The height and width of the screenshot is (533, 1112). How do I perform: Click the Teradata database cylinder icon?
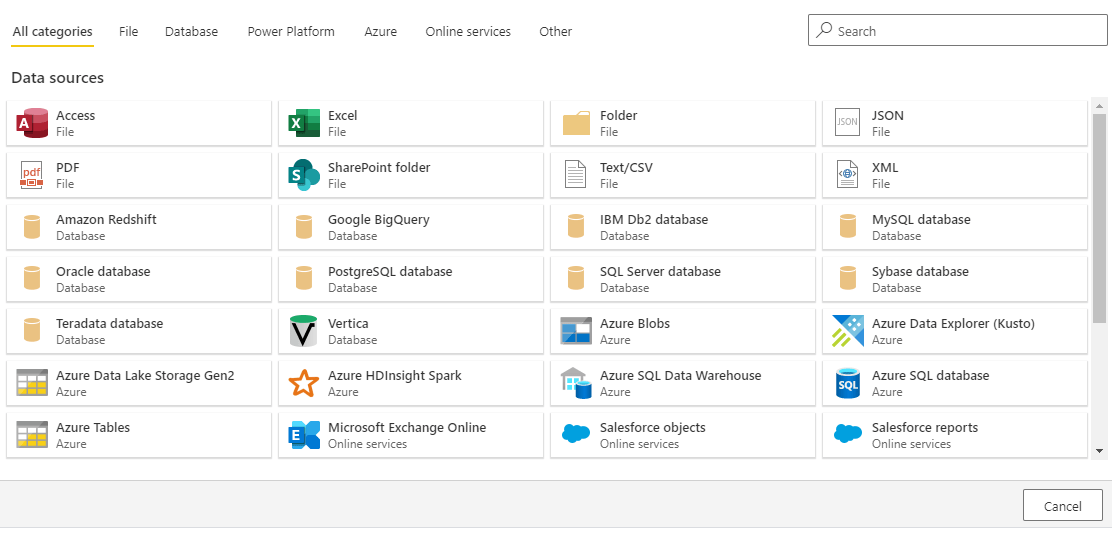pyautogui.click(x=32, y=331)
